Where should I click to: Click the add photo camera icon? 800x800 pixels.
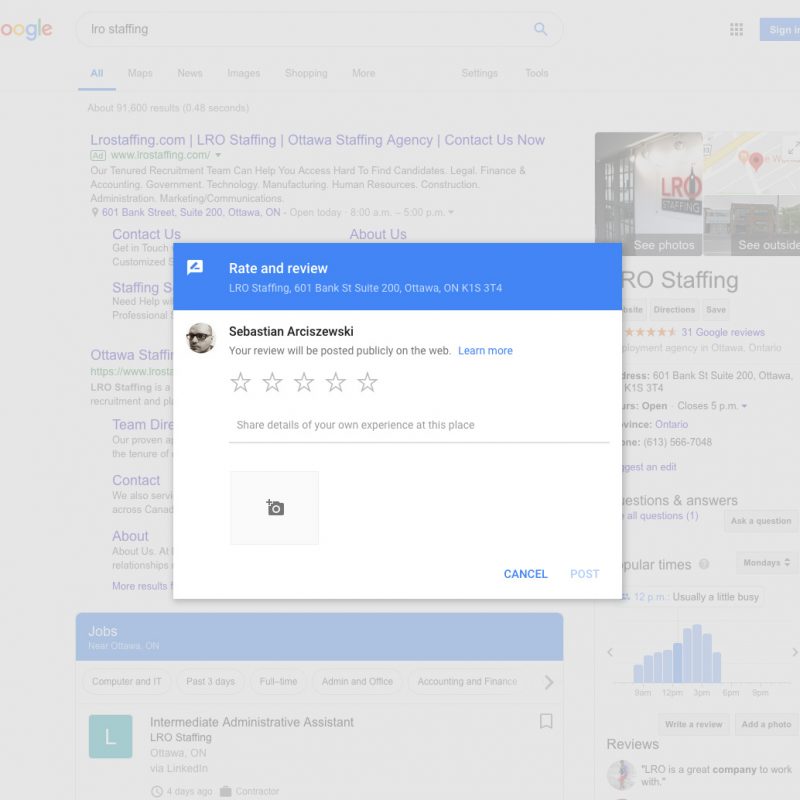[275, 508]
